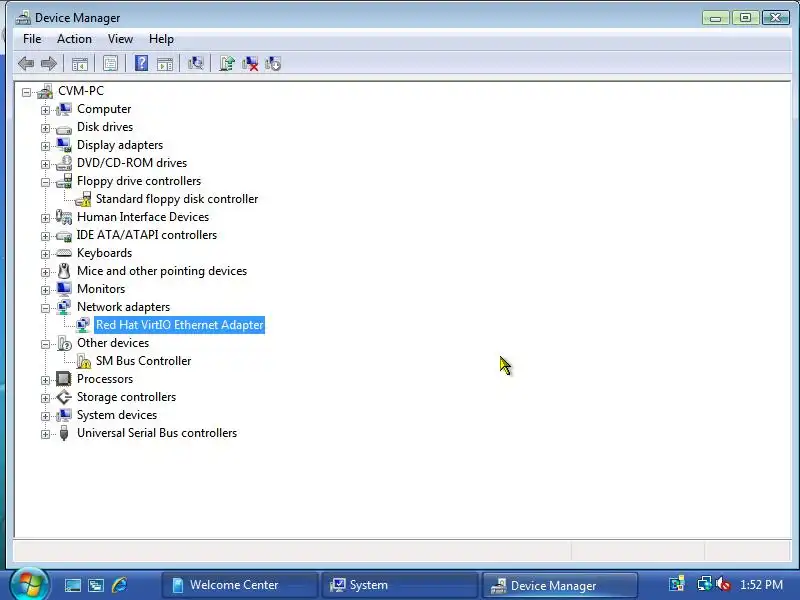Click the mouse icon beside Mice devices
Image resolution: width=800 pixels, height=600 pixels.
click(x=64, y=270)
